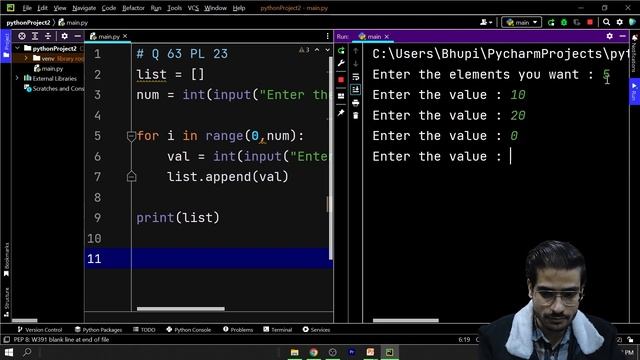The image size is (640, 360).
Task: Click Run with Coverage icon in toolbar
Action: [577, 22]
